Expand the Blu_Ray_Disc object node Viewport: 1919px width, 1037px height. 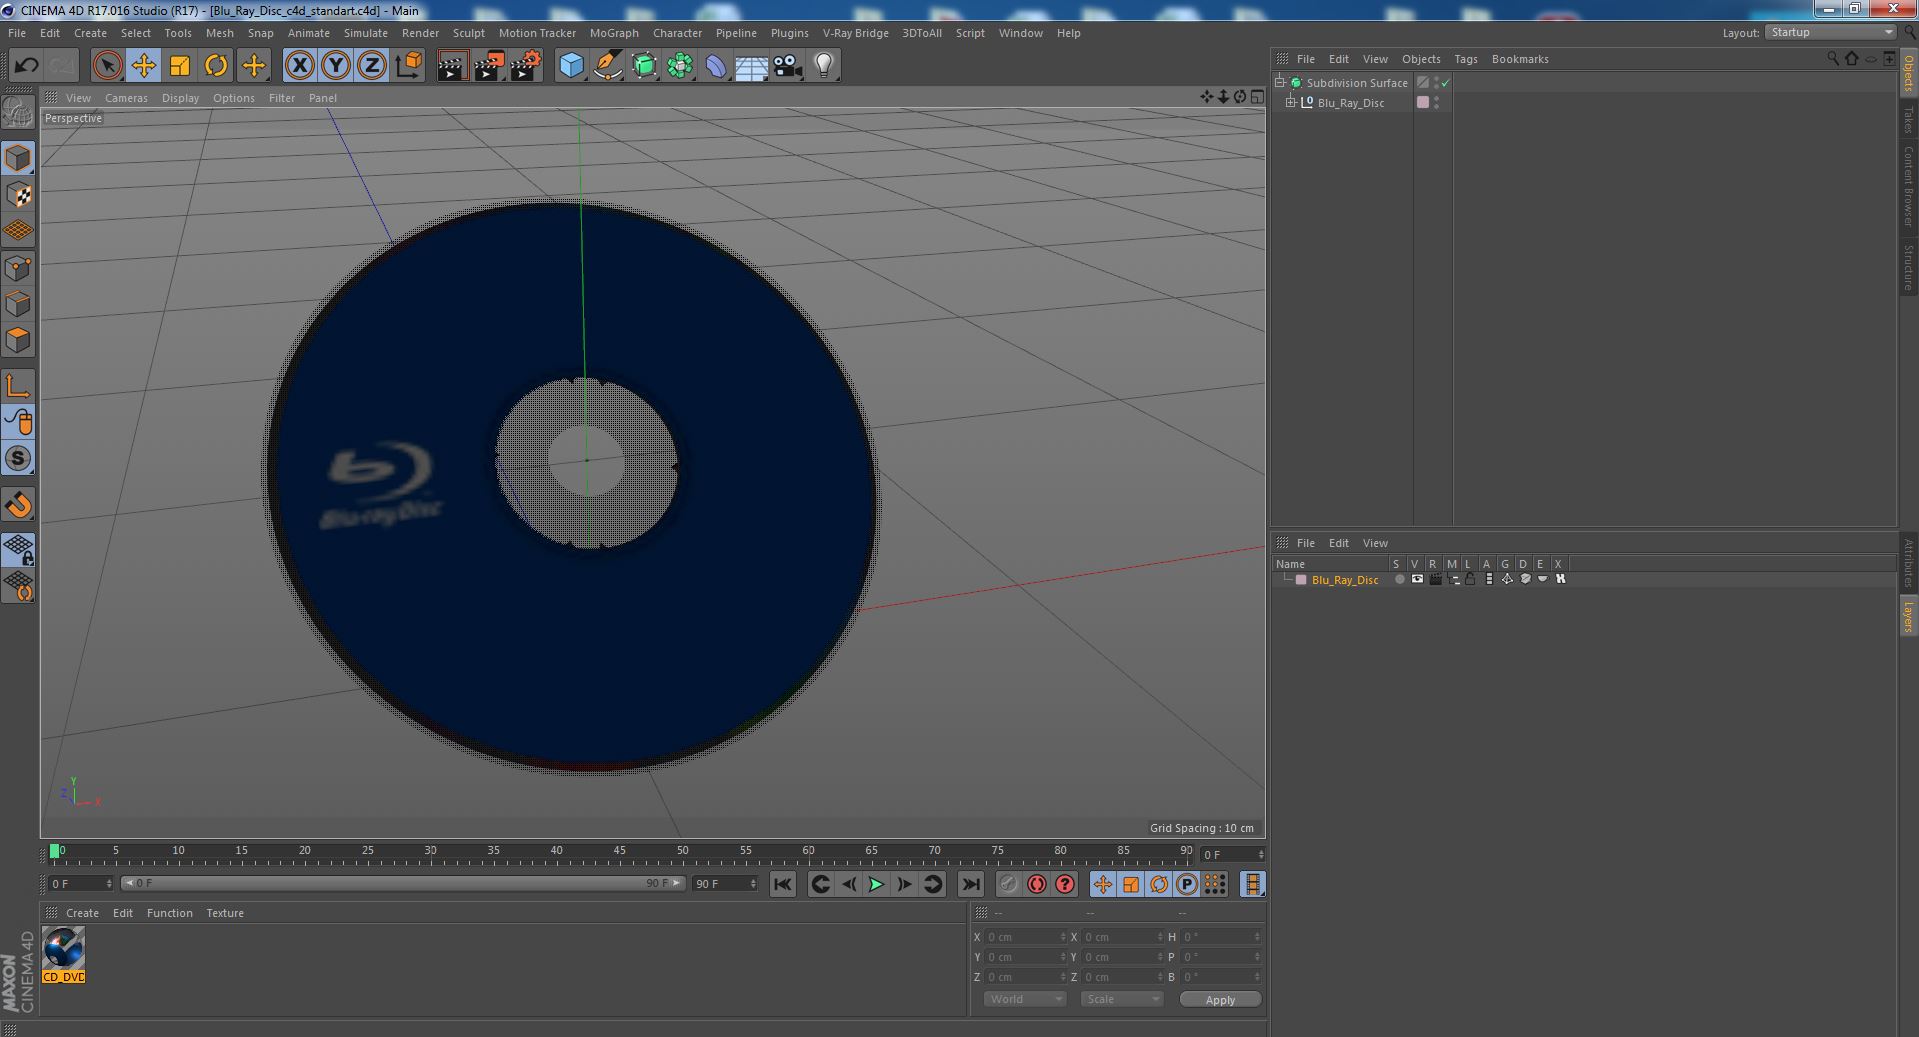click(x=1291, y=102)
